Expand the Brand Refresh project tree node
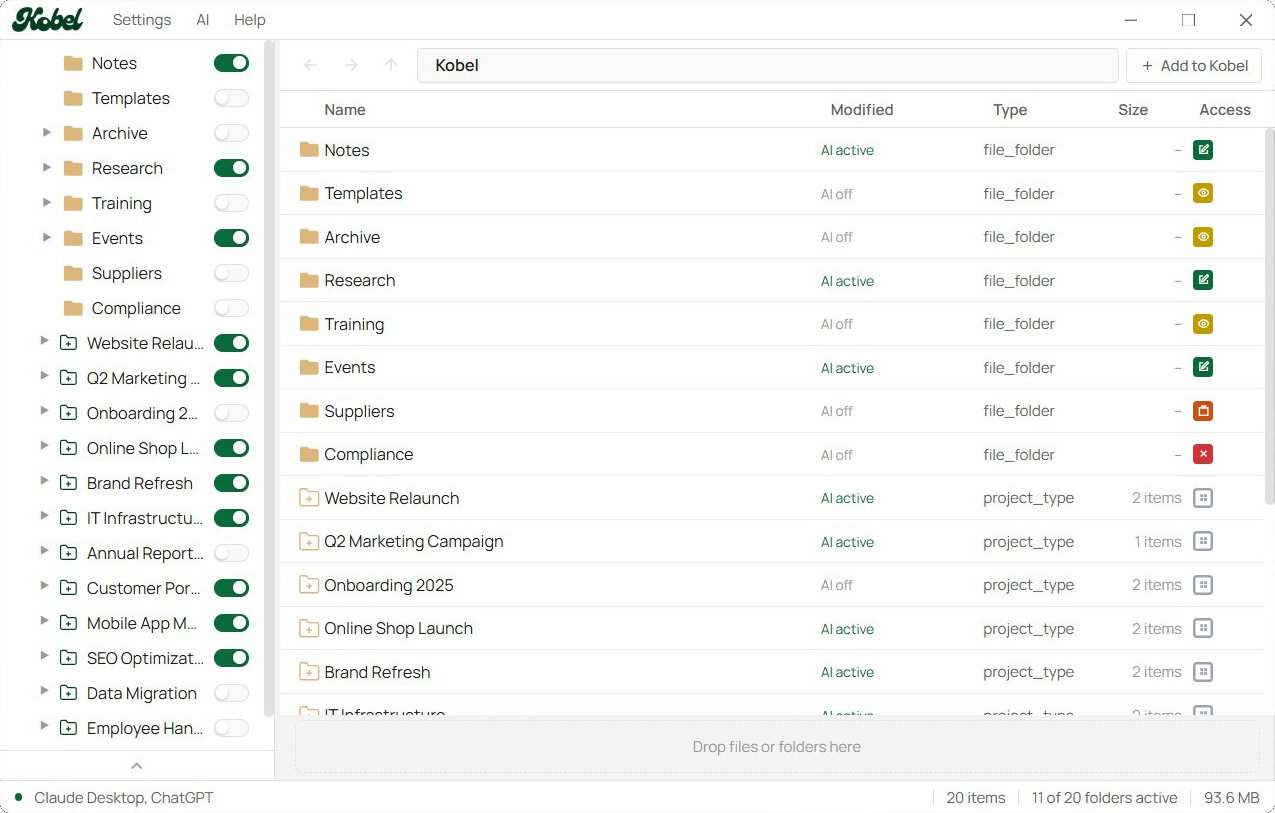1275x813 pixels. tap(43, 482)
